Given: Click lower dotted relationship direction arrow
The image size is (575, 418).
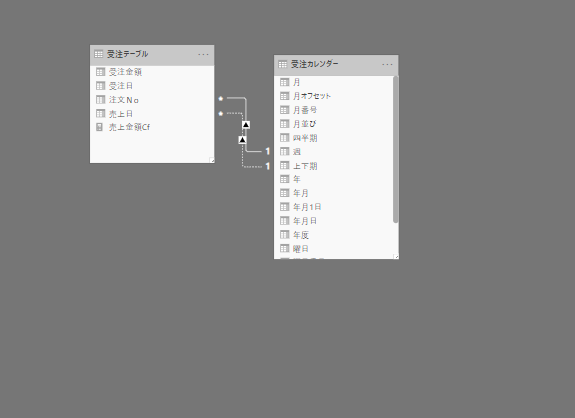Looking at the screenshot, I should 242,140.
